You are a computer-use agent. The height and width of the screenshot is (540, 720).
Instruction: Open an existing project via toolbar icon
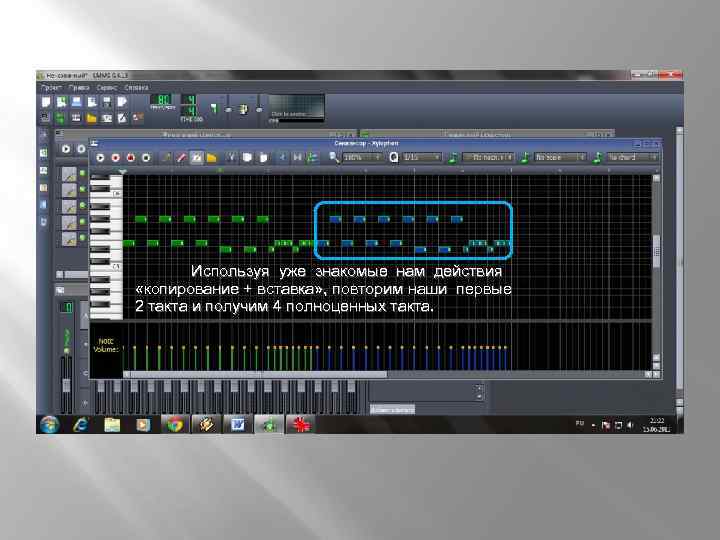(x=77, y=102)
